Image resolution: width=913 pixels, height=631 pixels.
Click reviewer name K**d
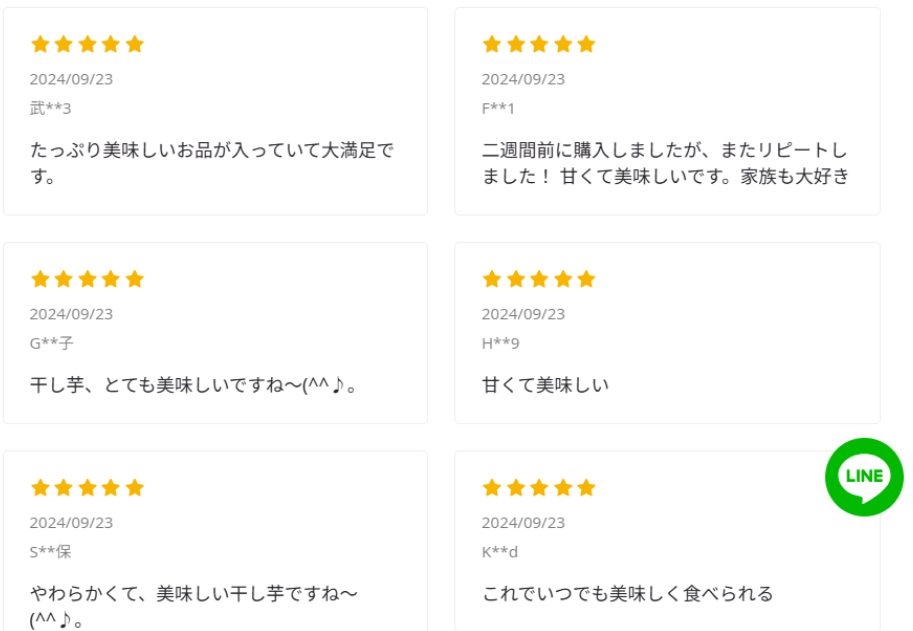[x=499, y=552]
